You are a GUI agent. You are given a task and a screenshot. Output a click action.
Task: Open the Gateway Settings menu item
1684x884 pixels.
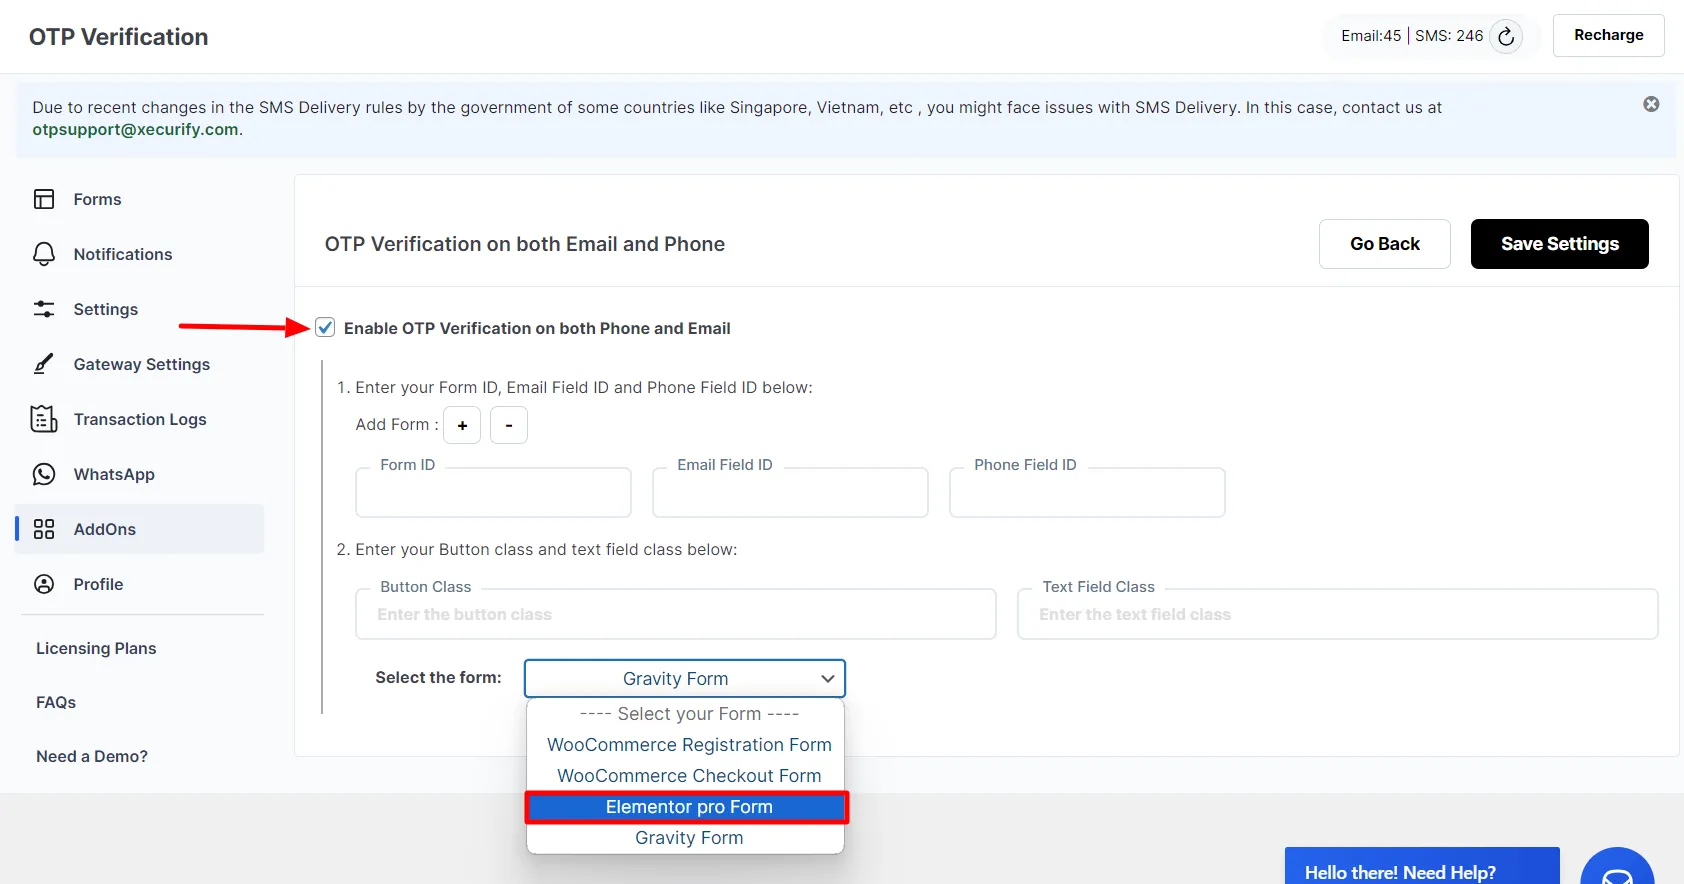[x=140, y=364]
